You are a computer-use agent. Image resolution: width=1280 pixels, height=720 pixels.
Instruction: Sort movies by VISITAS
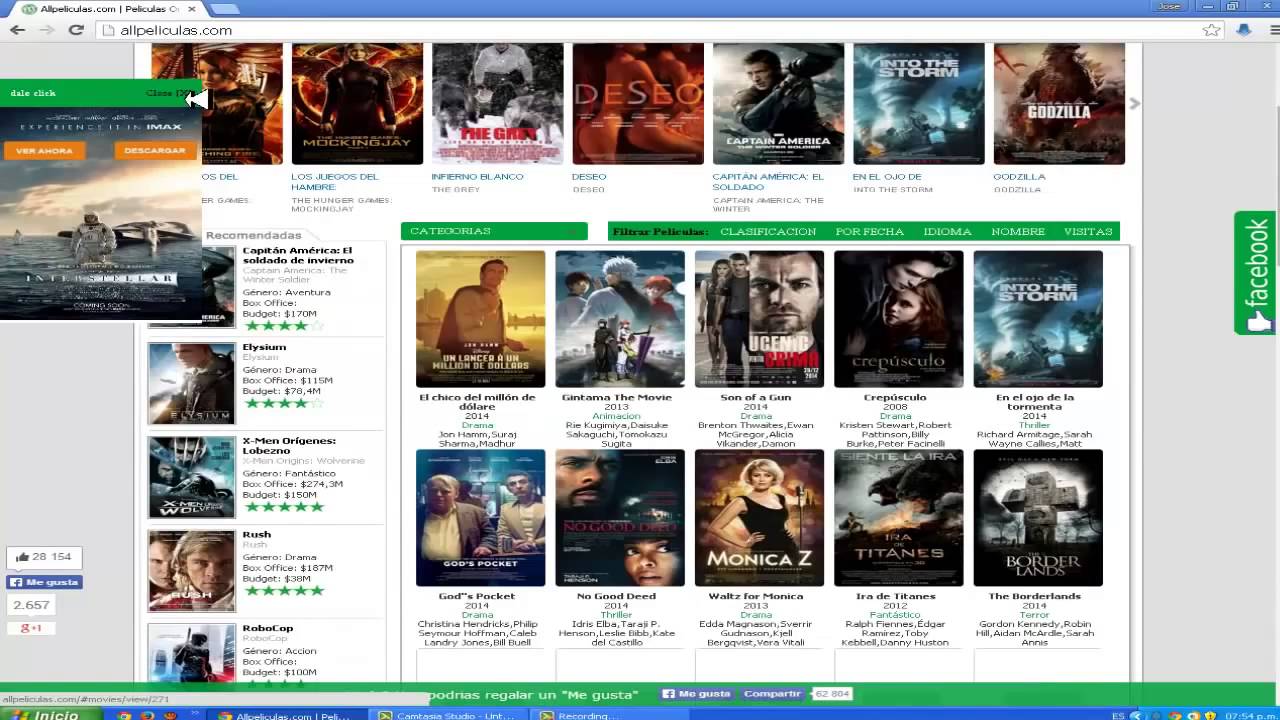click(x=1088, y=232)
